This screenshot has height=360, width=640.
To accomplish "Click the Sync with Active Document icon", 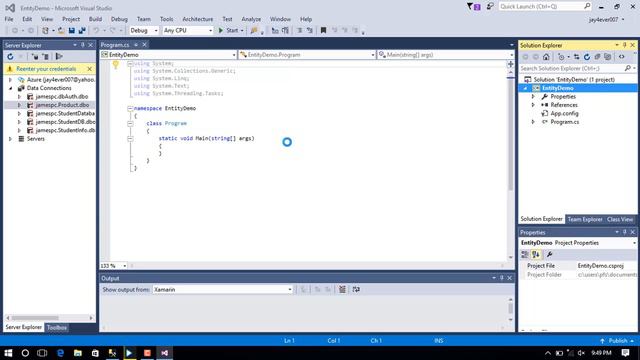I will (576, 57).
